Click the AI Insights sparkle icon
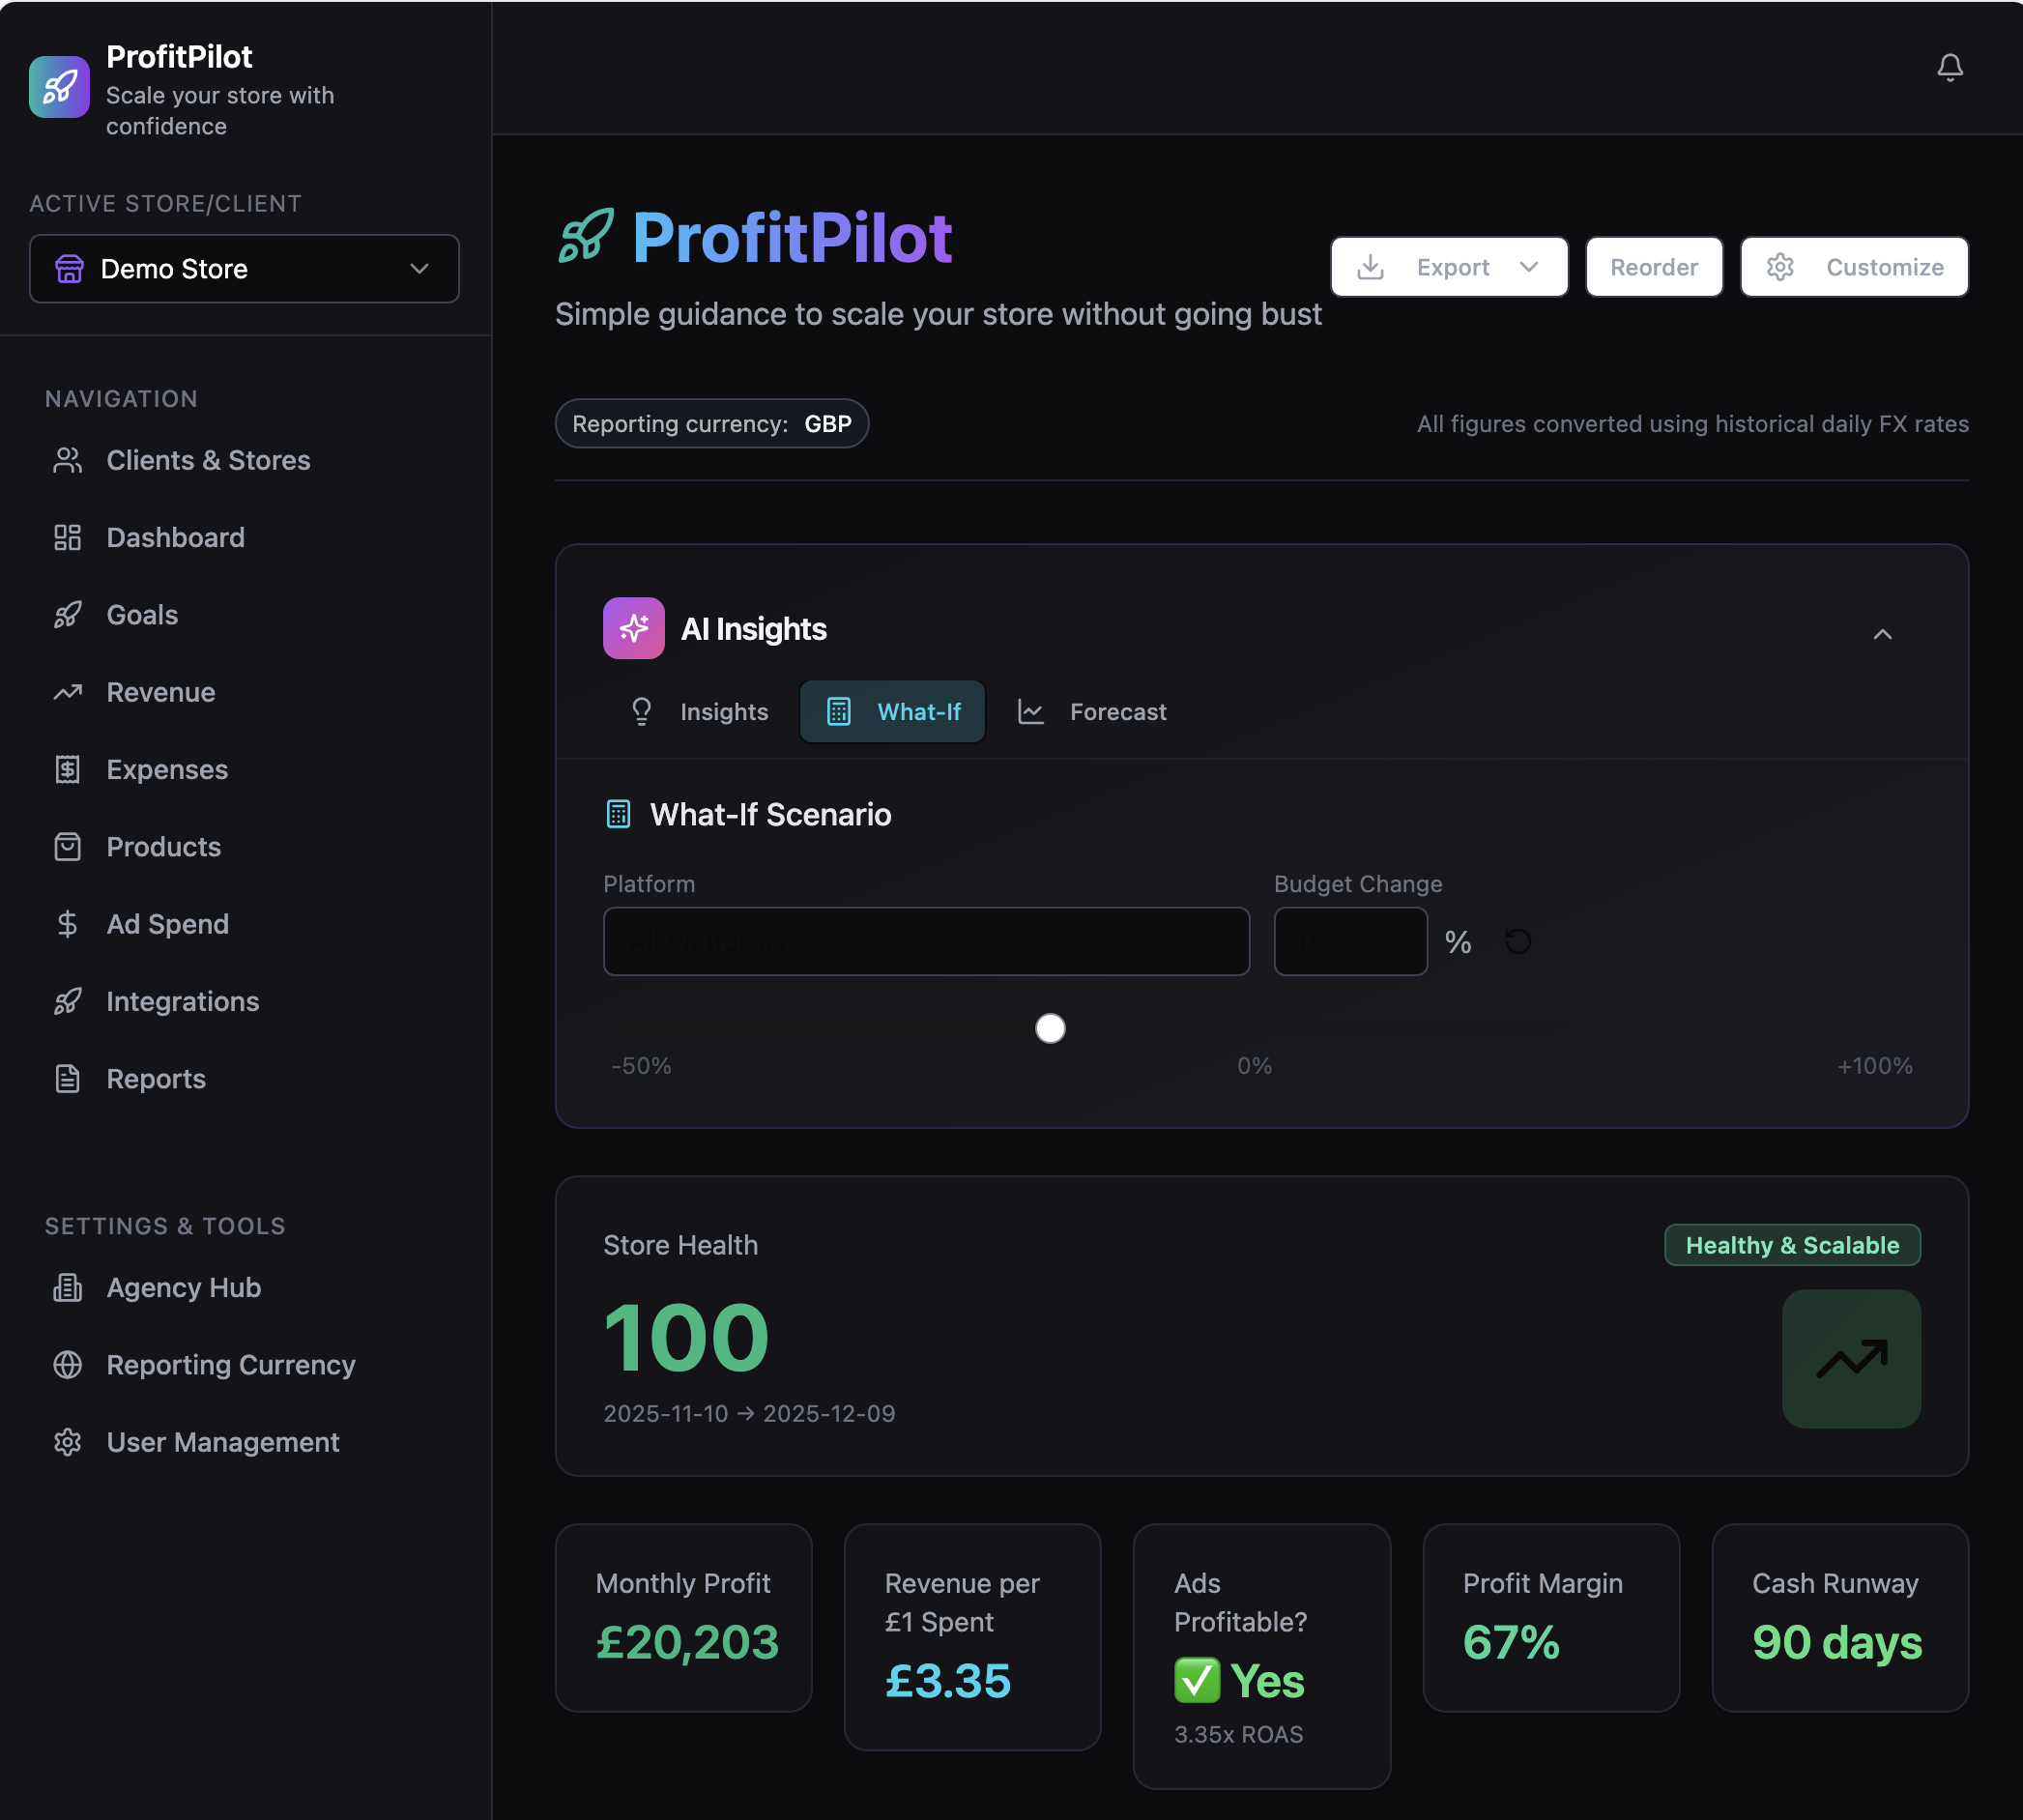 click(633, 628)
